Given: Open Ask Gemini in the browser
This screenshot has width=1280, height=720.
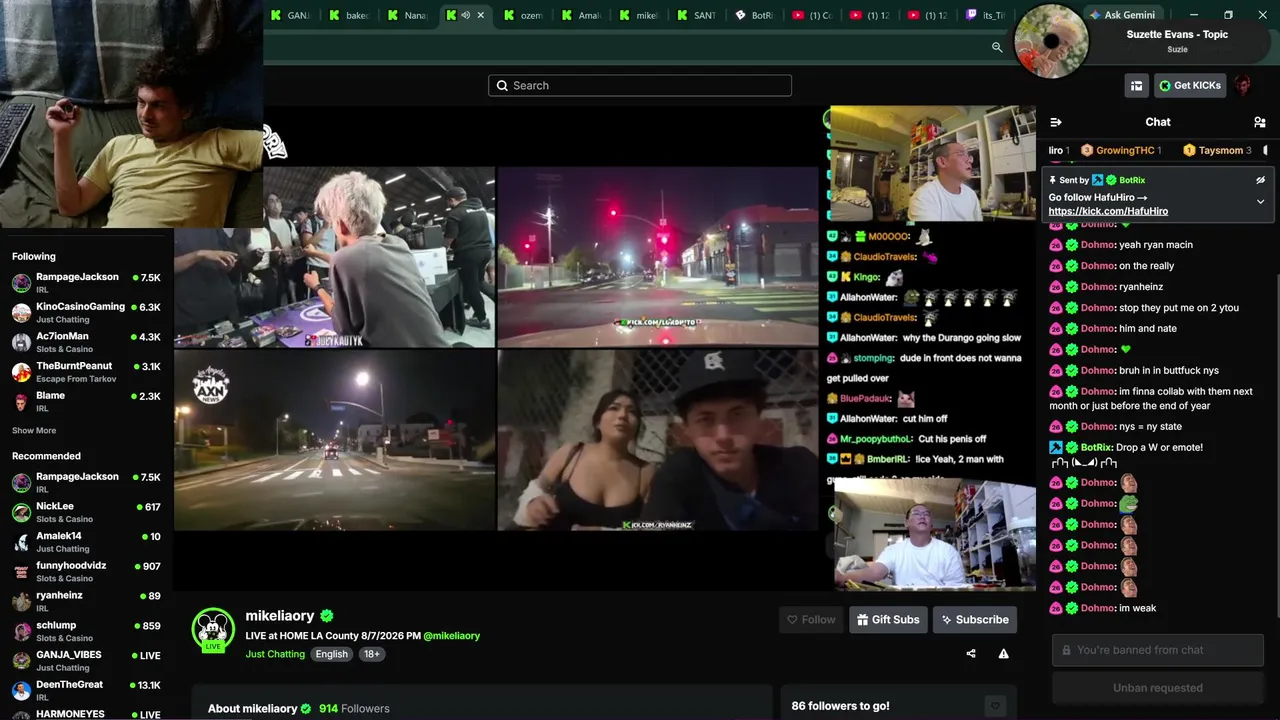Looking at the screenshot, I should tap(1122, 15).
